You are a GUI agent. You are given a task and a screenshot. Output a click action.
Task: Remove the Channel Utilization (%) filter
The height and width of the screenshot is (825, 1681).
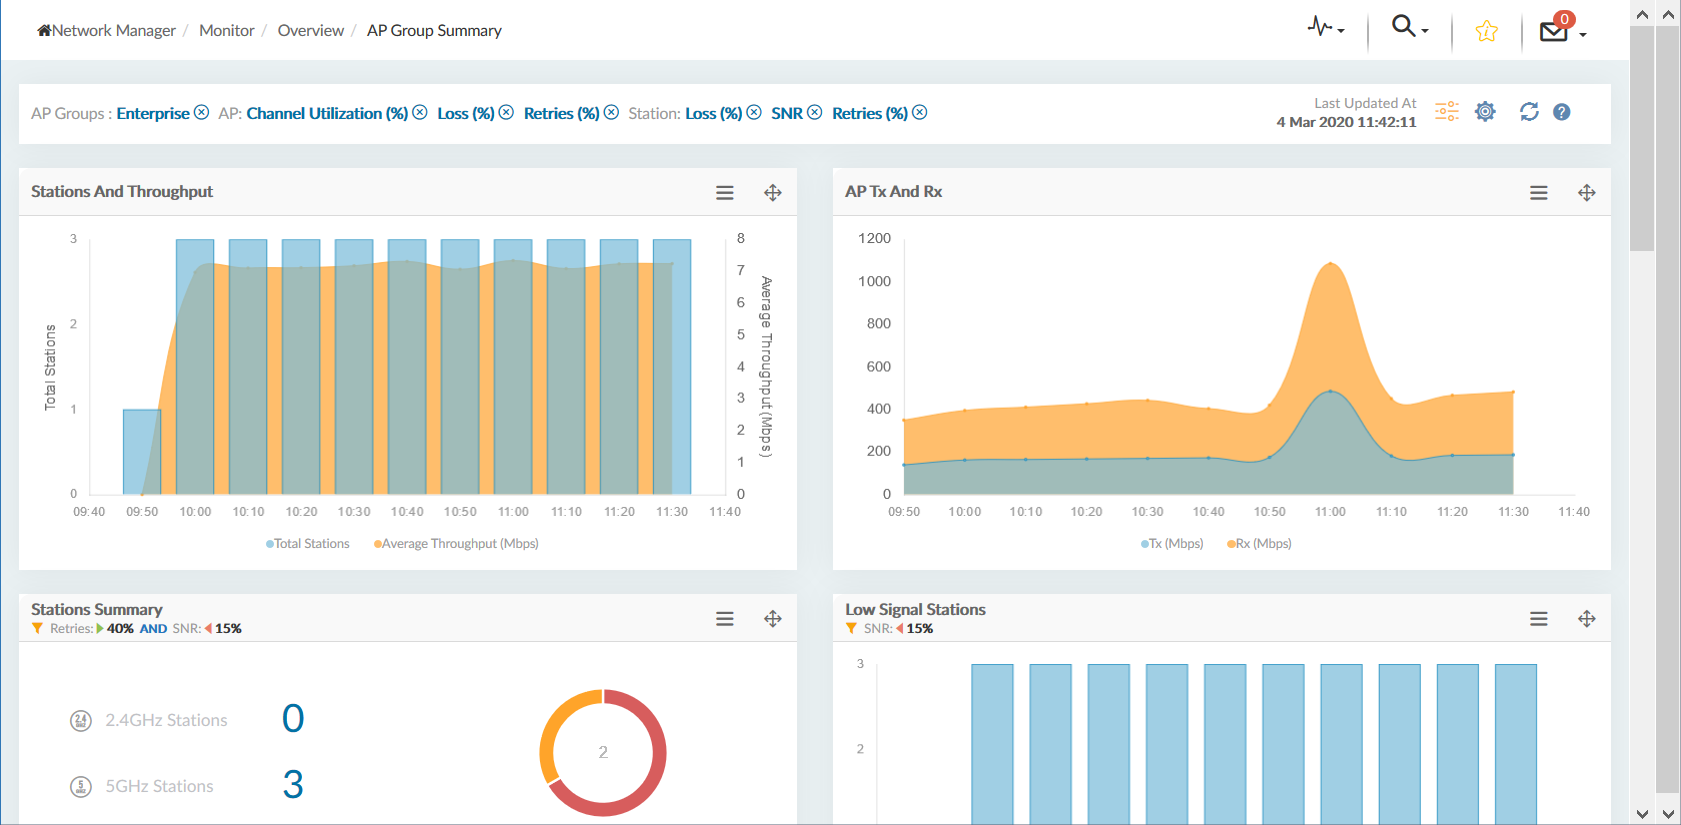[x=420, y=112]
